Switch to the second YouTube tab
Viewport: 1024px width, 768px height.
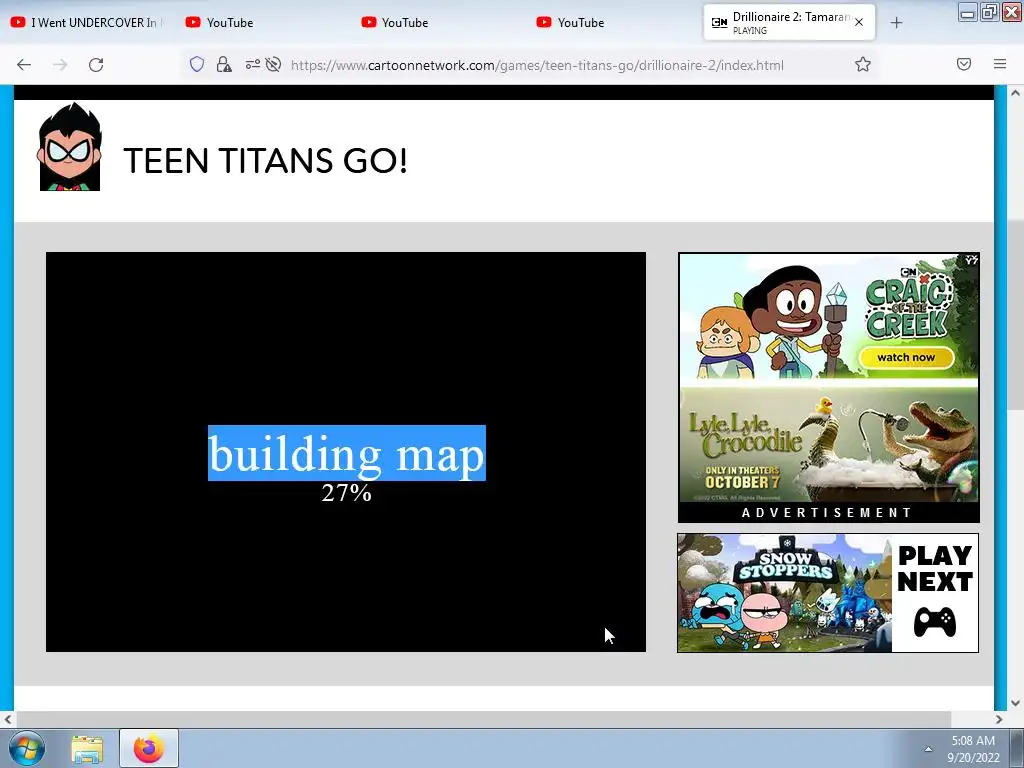[263, 23]
